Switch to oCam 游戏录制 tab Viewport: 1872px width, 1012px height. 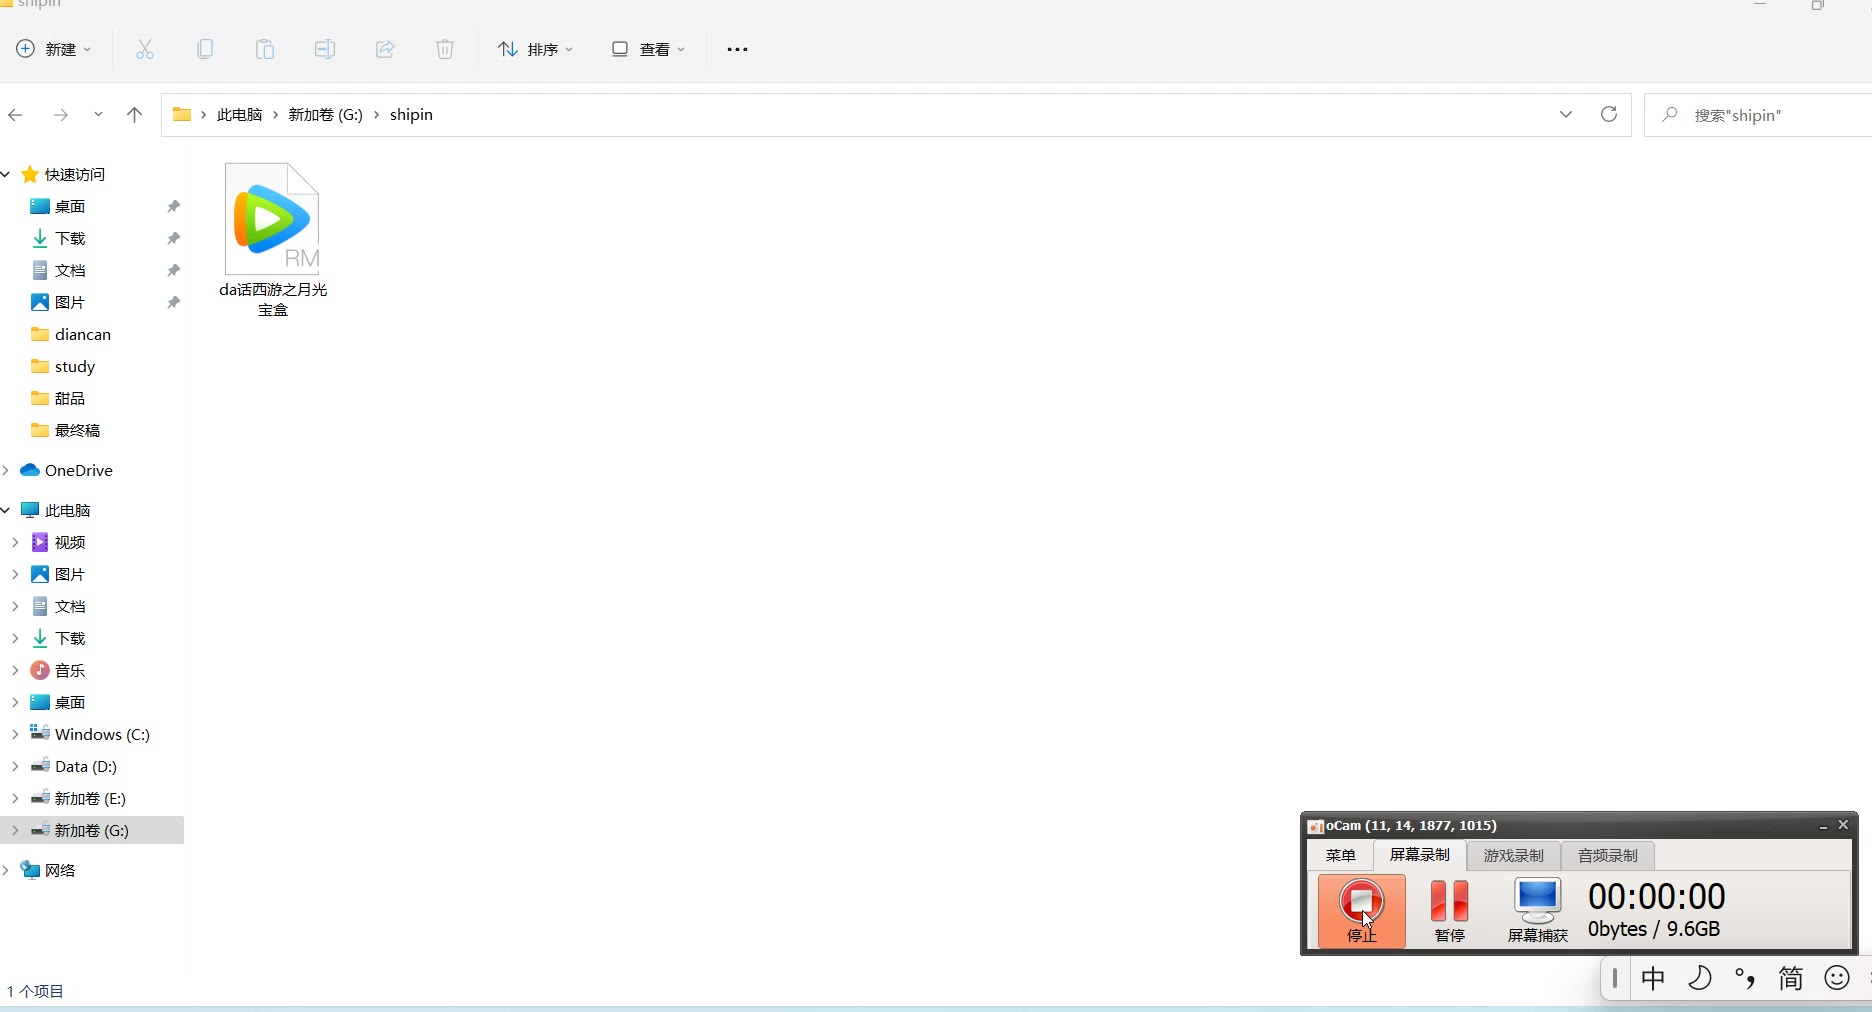coord(1513,856)
